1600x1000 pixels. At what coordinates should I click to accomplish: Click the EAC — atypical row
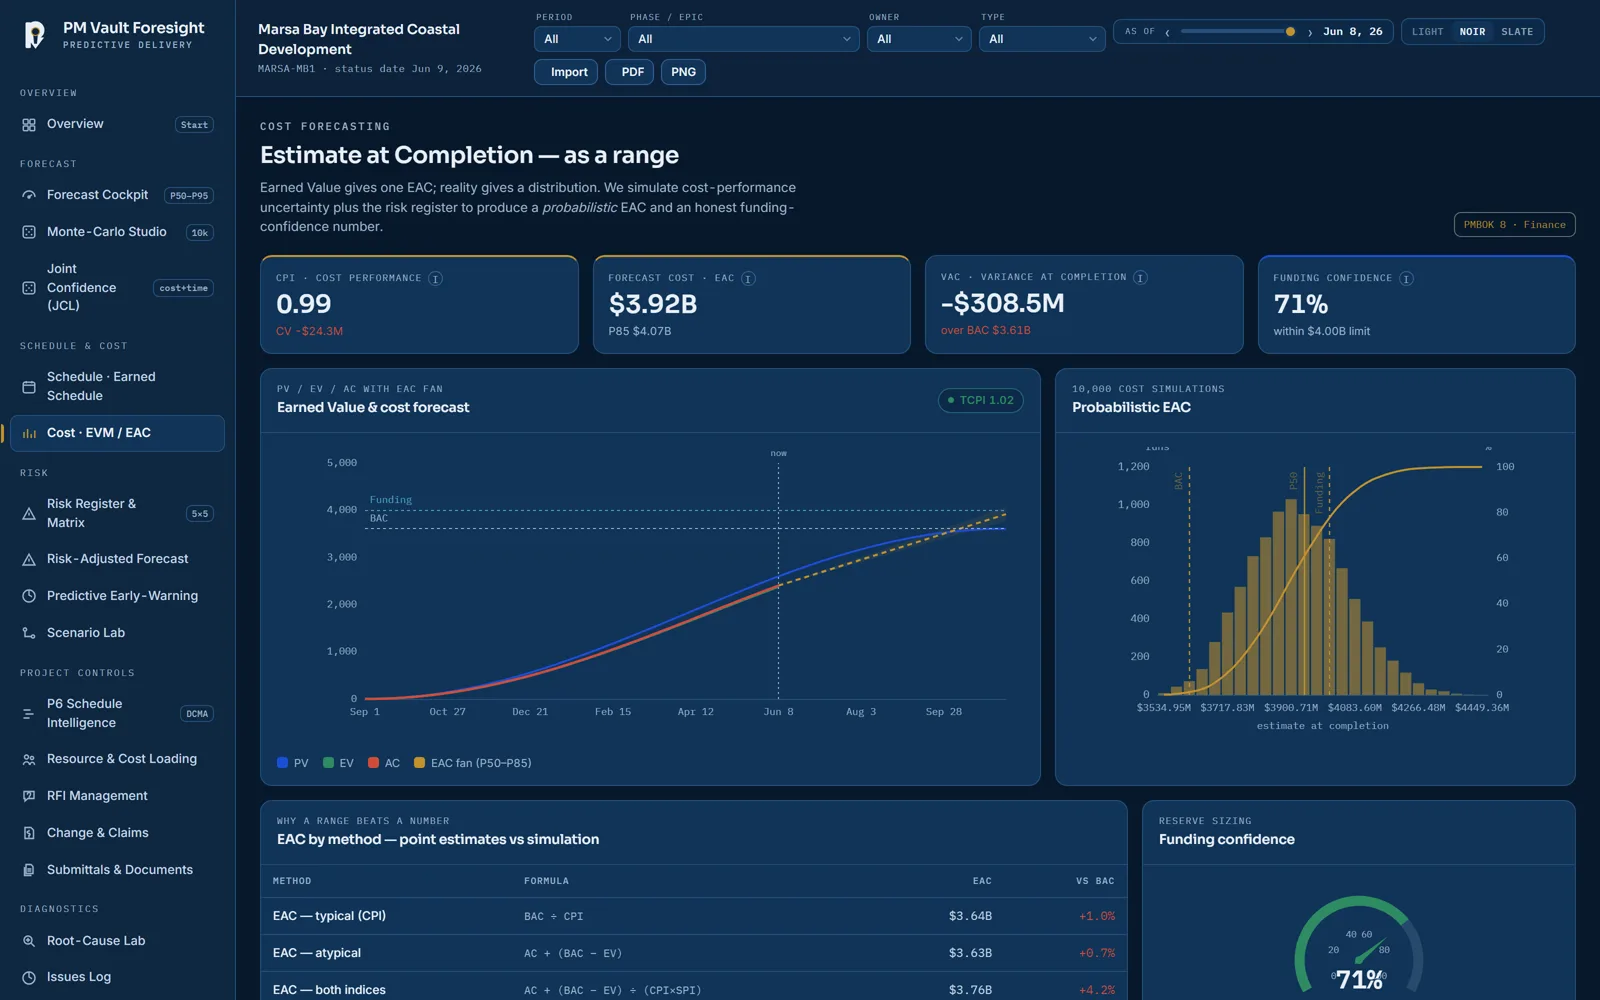(x=694, y=953)
